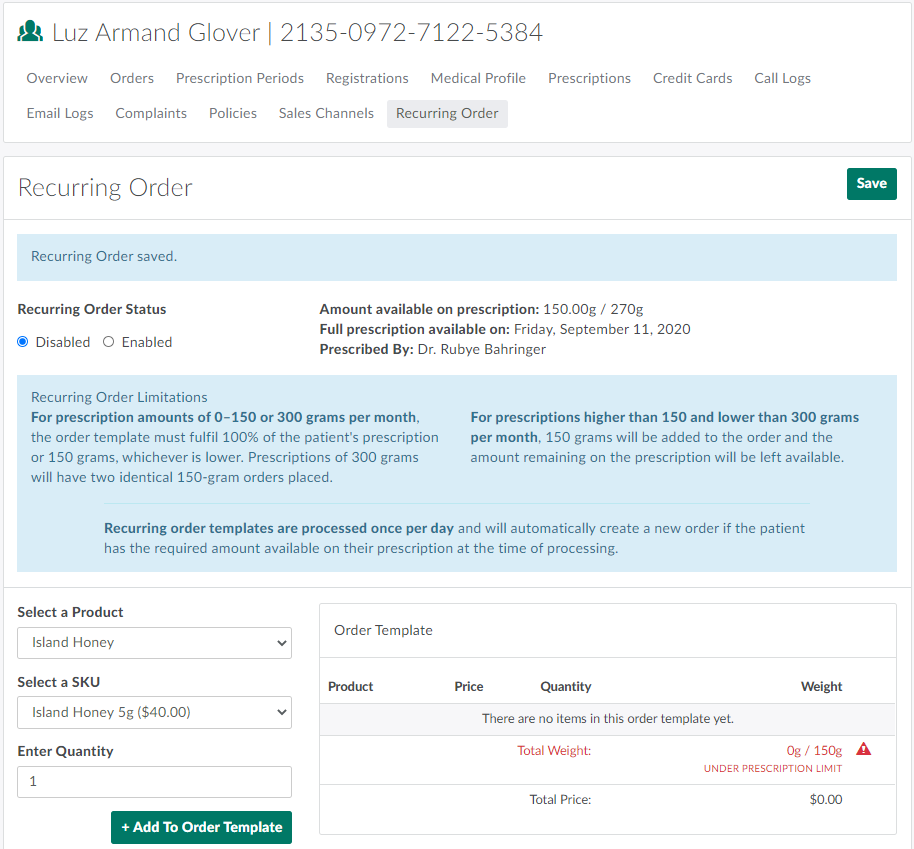Open the Registrations tab
Screen dimensions: 914x849
coord(367,78)
